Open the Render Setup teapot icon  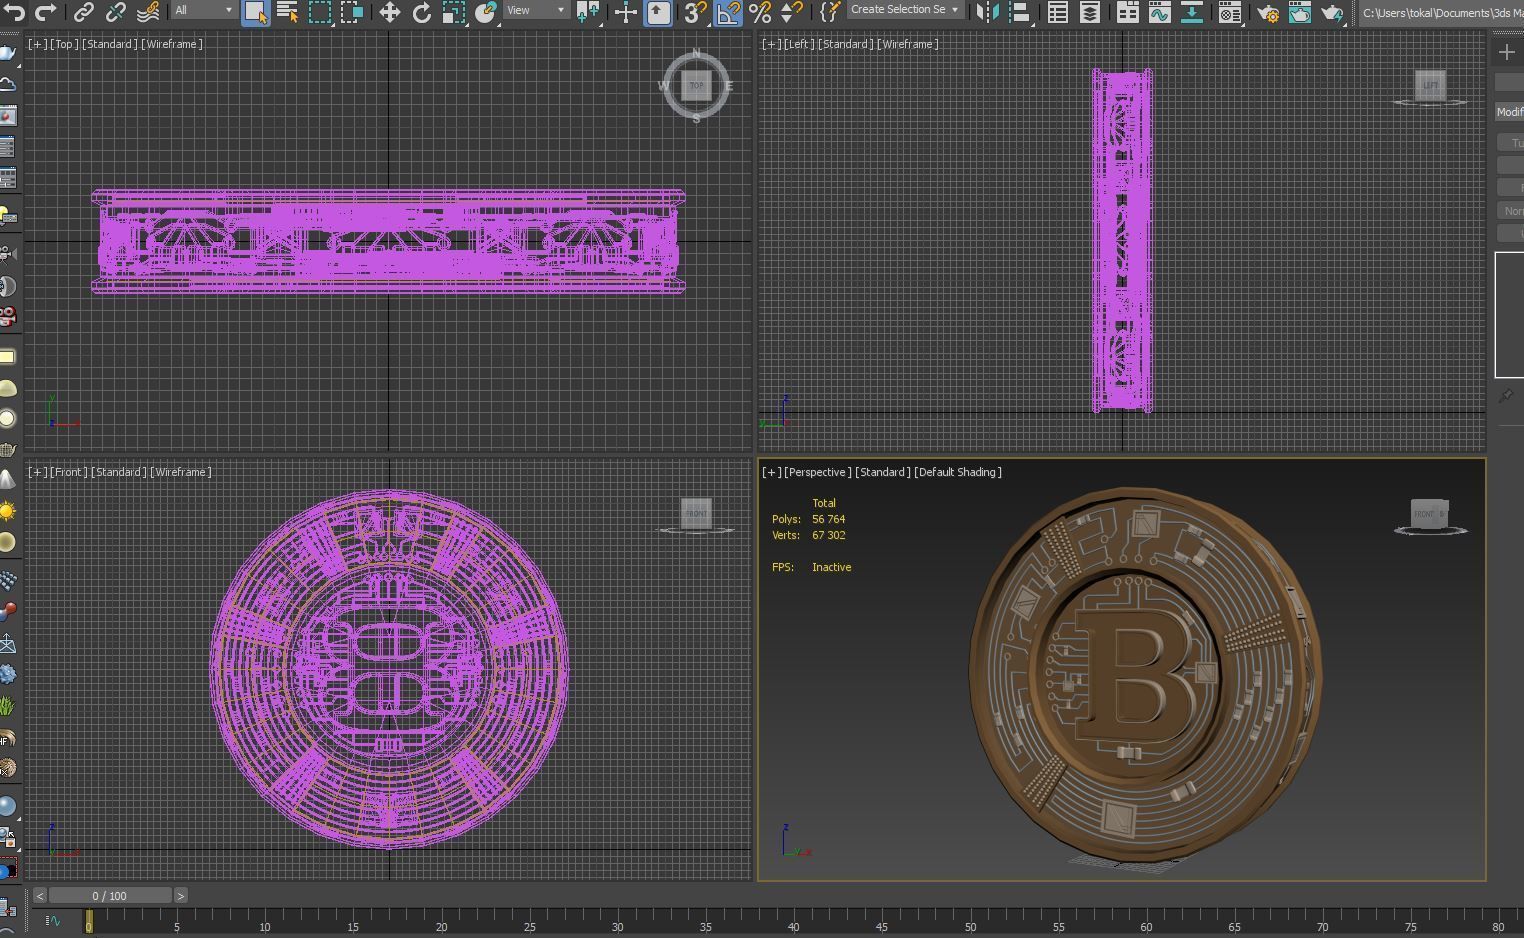pyautogui.click(x=1267, y=12)
